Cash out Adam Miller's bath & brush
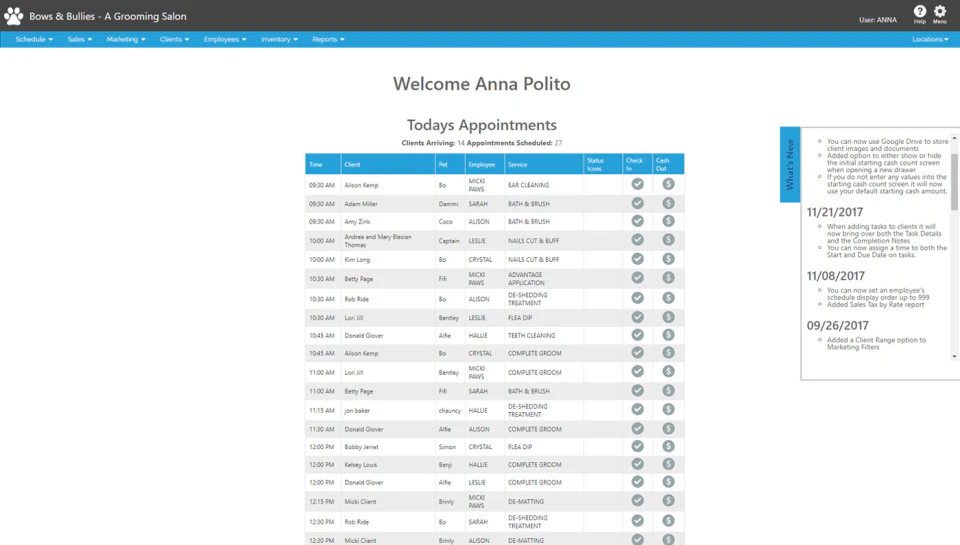Viewport: 960px width, 545px height. coord(668,203)
